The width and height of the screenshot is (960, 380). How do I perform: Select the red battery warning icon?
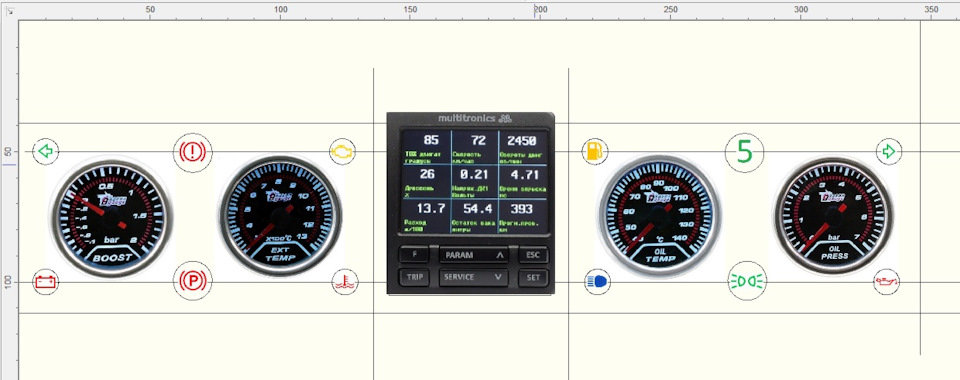(x=46, y=282)
